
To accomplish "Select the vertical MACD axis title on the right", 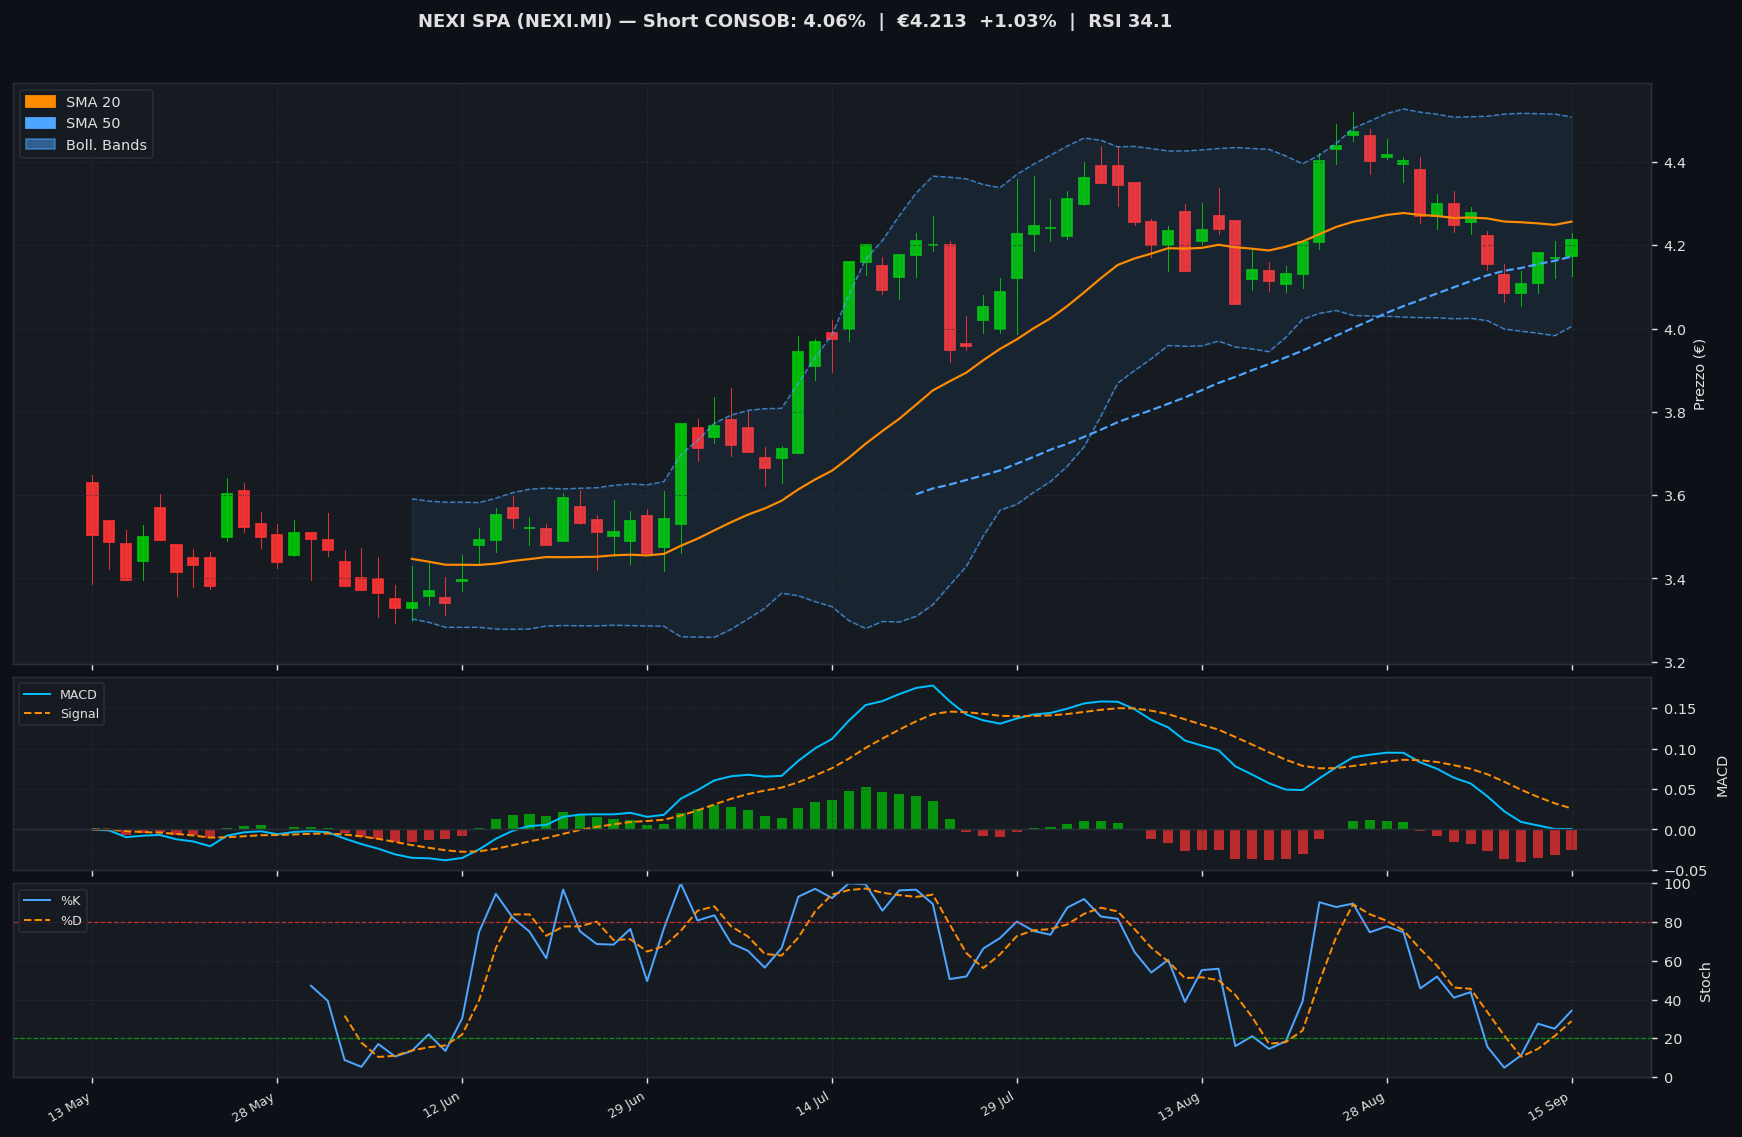I will point(1722,776).
